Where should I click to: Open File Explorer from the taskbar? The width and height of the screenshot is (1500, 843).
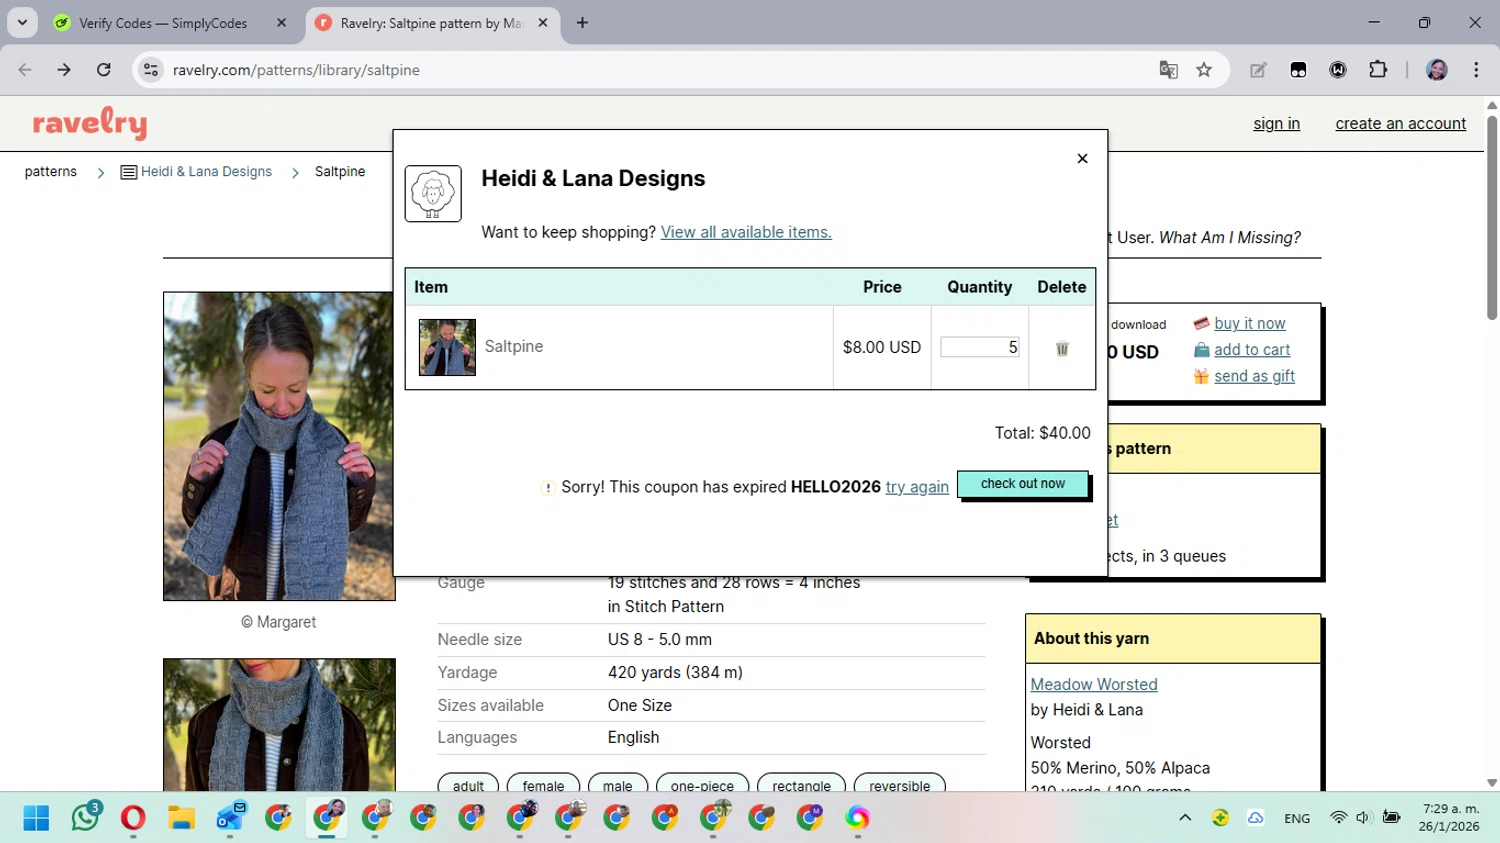click(x=181, y=818)
